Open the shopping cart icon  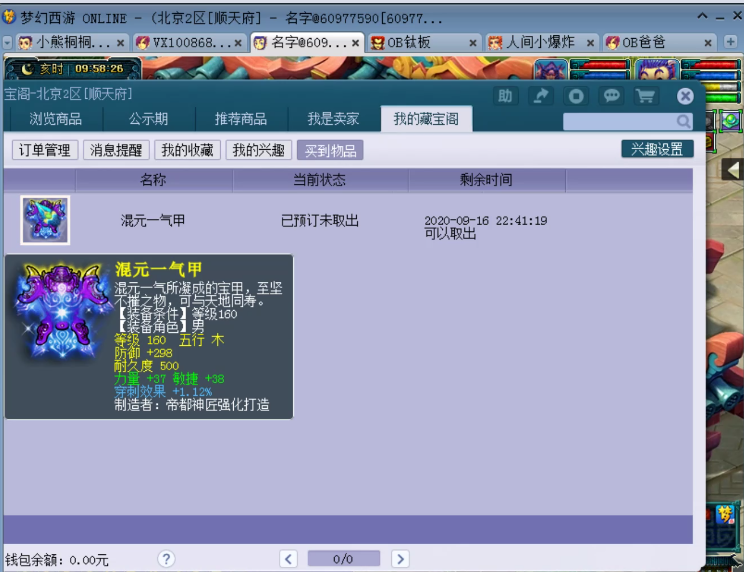(646, 96)
